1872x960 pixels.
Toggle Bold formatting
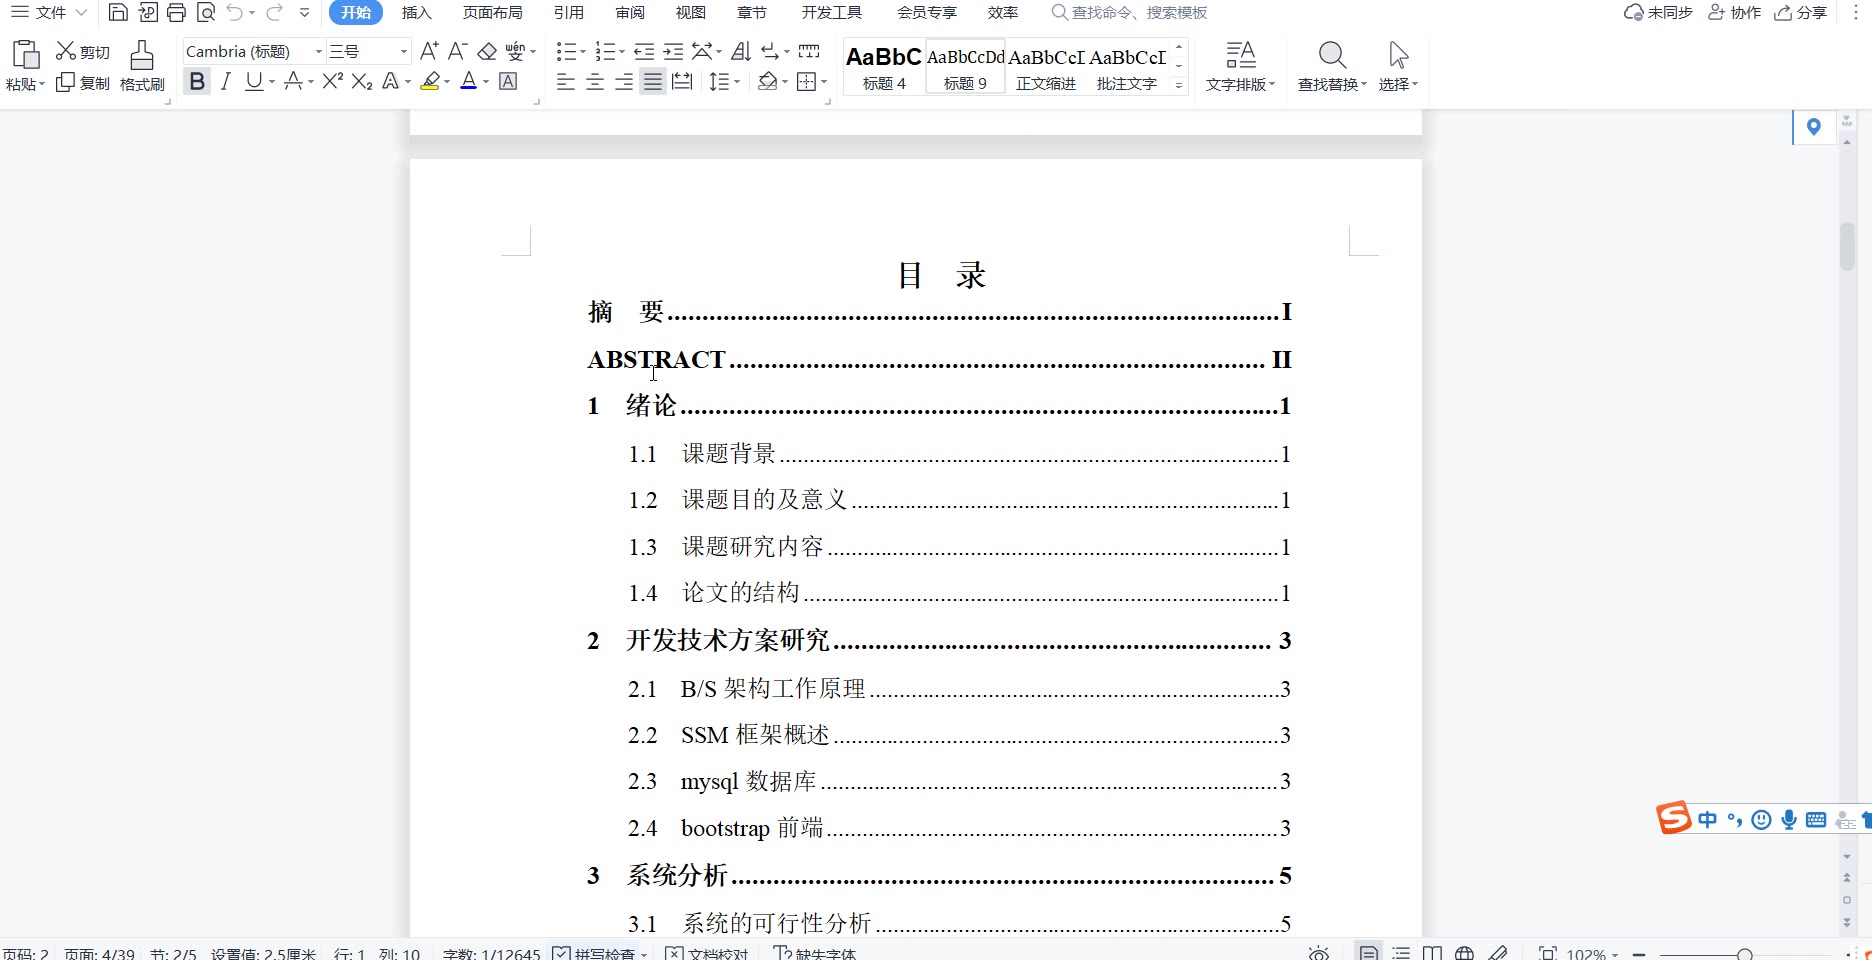point(197,82)
